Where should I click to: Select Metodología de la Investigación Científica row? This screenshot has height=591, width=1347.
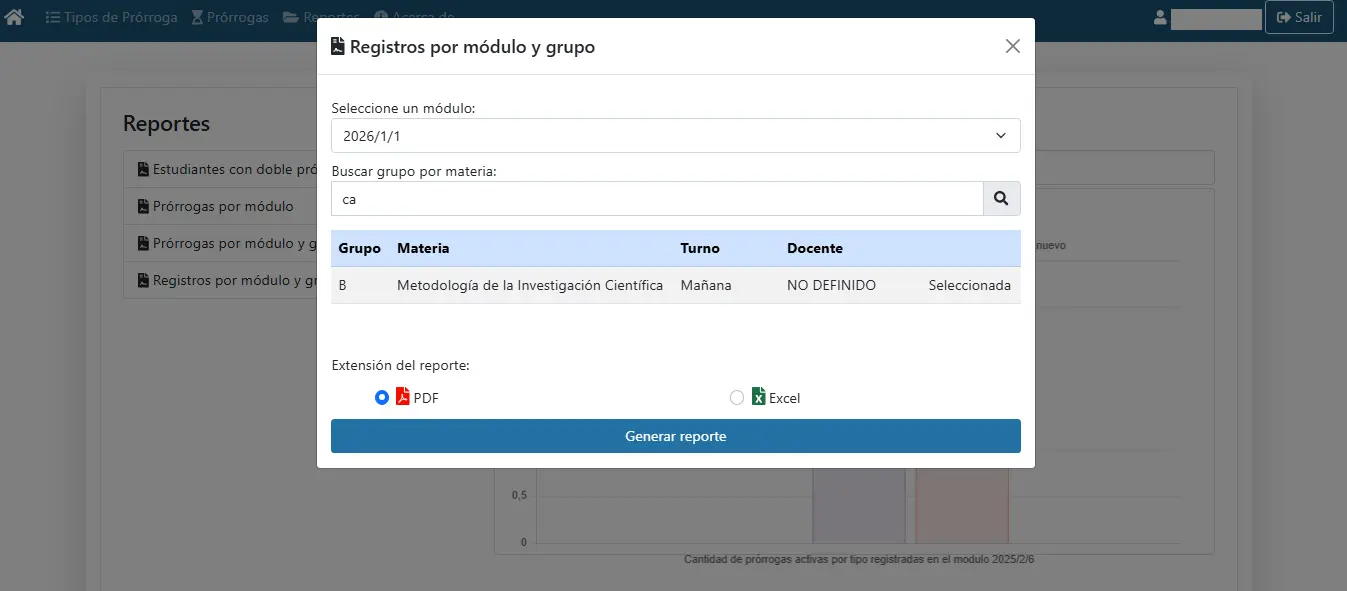coord(676,285)
